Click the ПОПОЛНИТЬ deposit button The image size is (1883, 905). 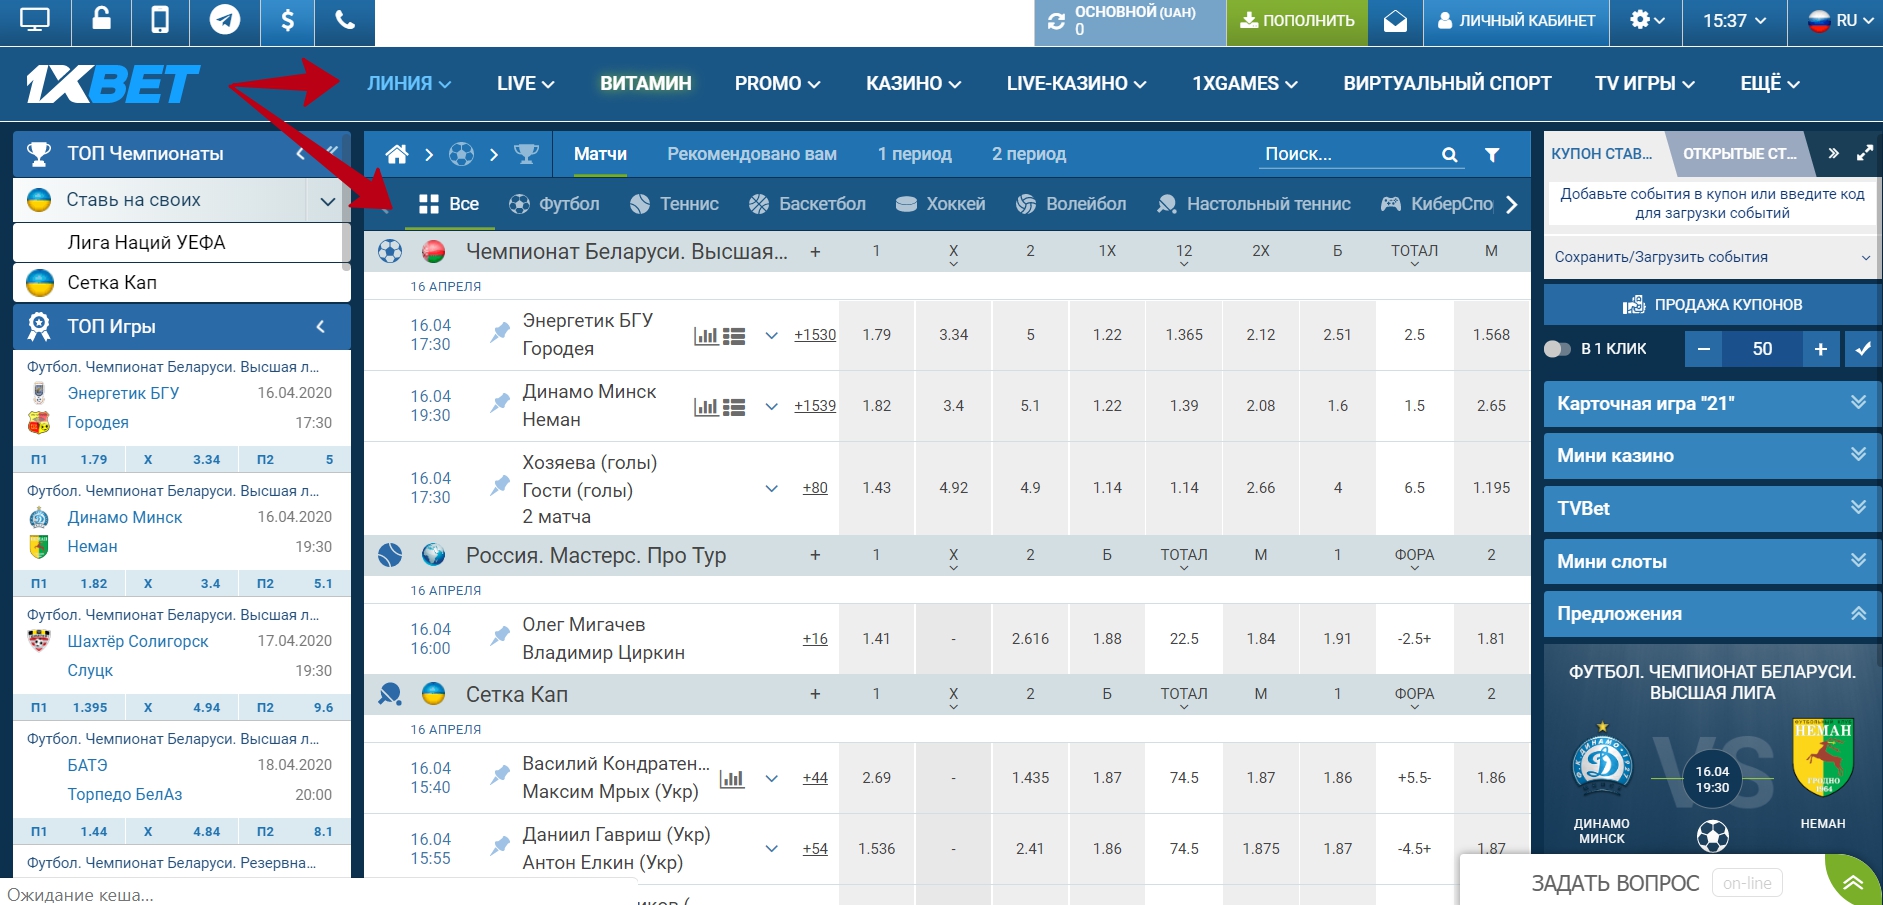[1297, 21]
